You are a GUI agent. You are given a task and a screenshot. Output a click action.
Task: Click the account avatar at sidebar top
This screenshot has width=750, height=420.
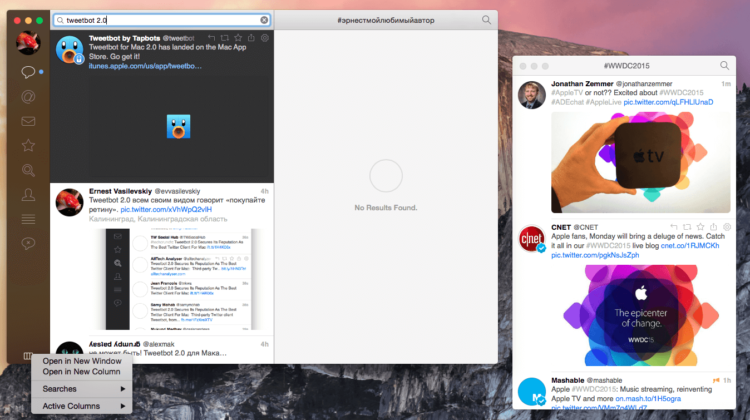coord(28,43)
